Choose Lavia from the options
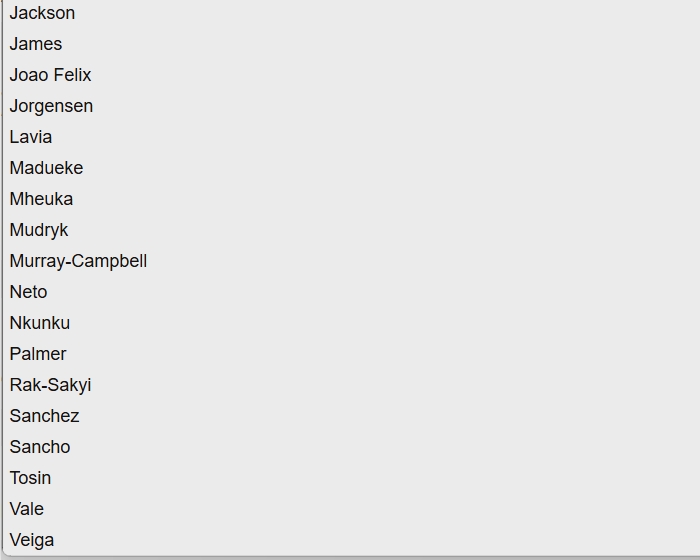Screen dimensions: 700x560 tap(31, 137)
